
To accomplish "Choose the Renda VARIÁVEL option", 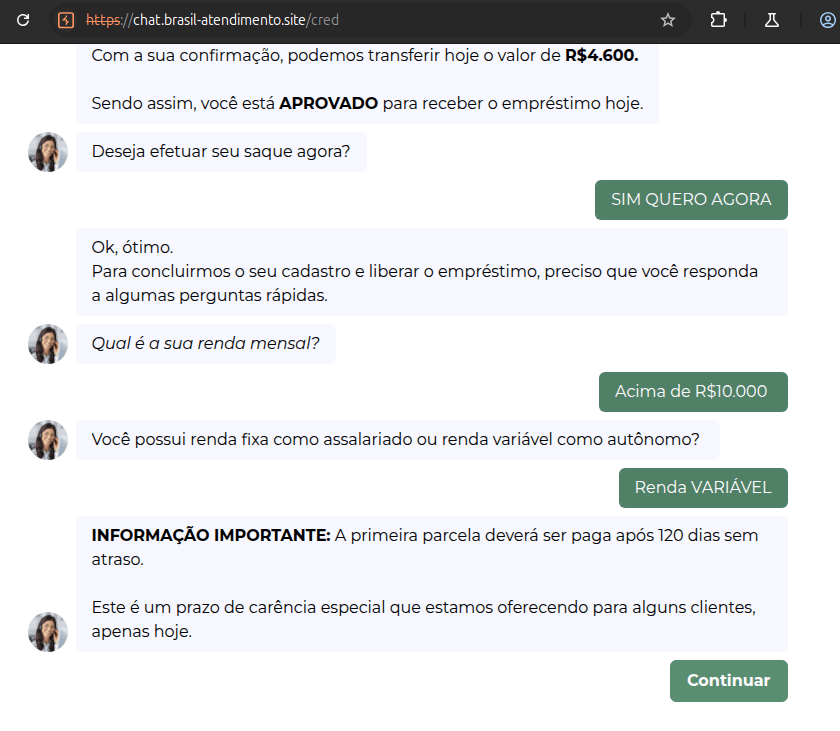I will pos(702,487).
